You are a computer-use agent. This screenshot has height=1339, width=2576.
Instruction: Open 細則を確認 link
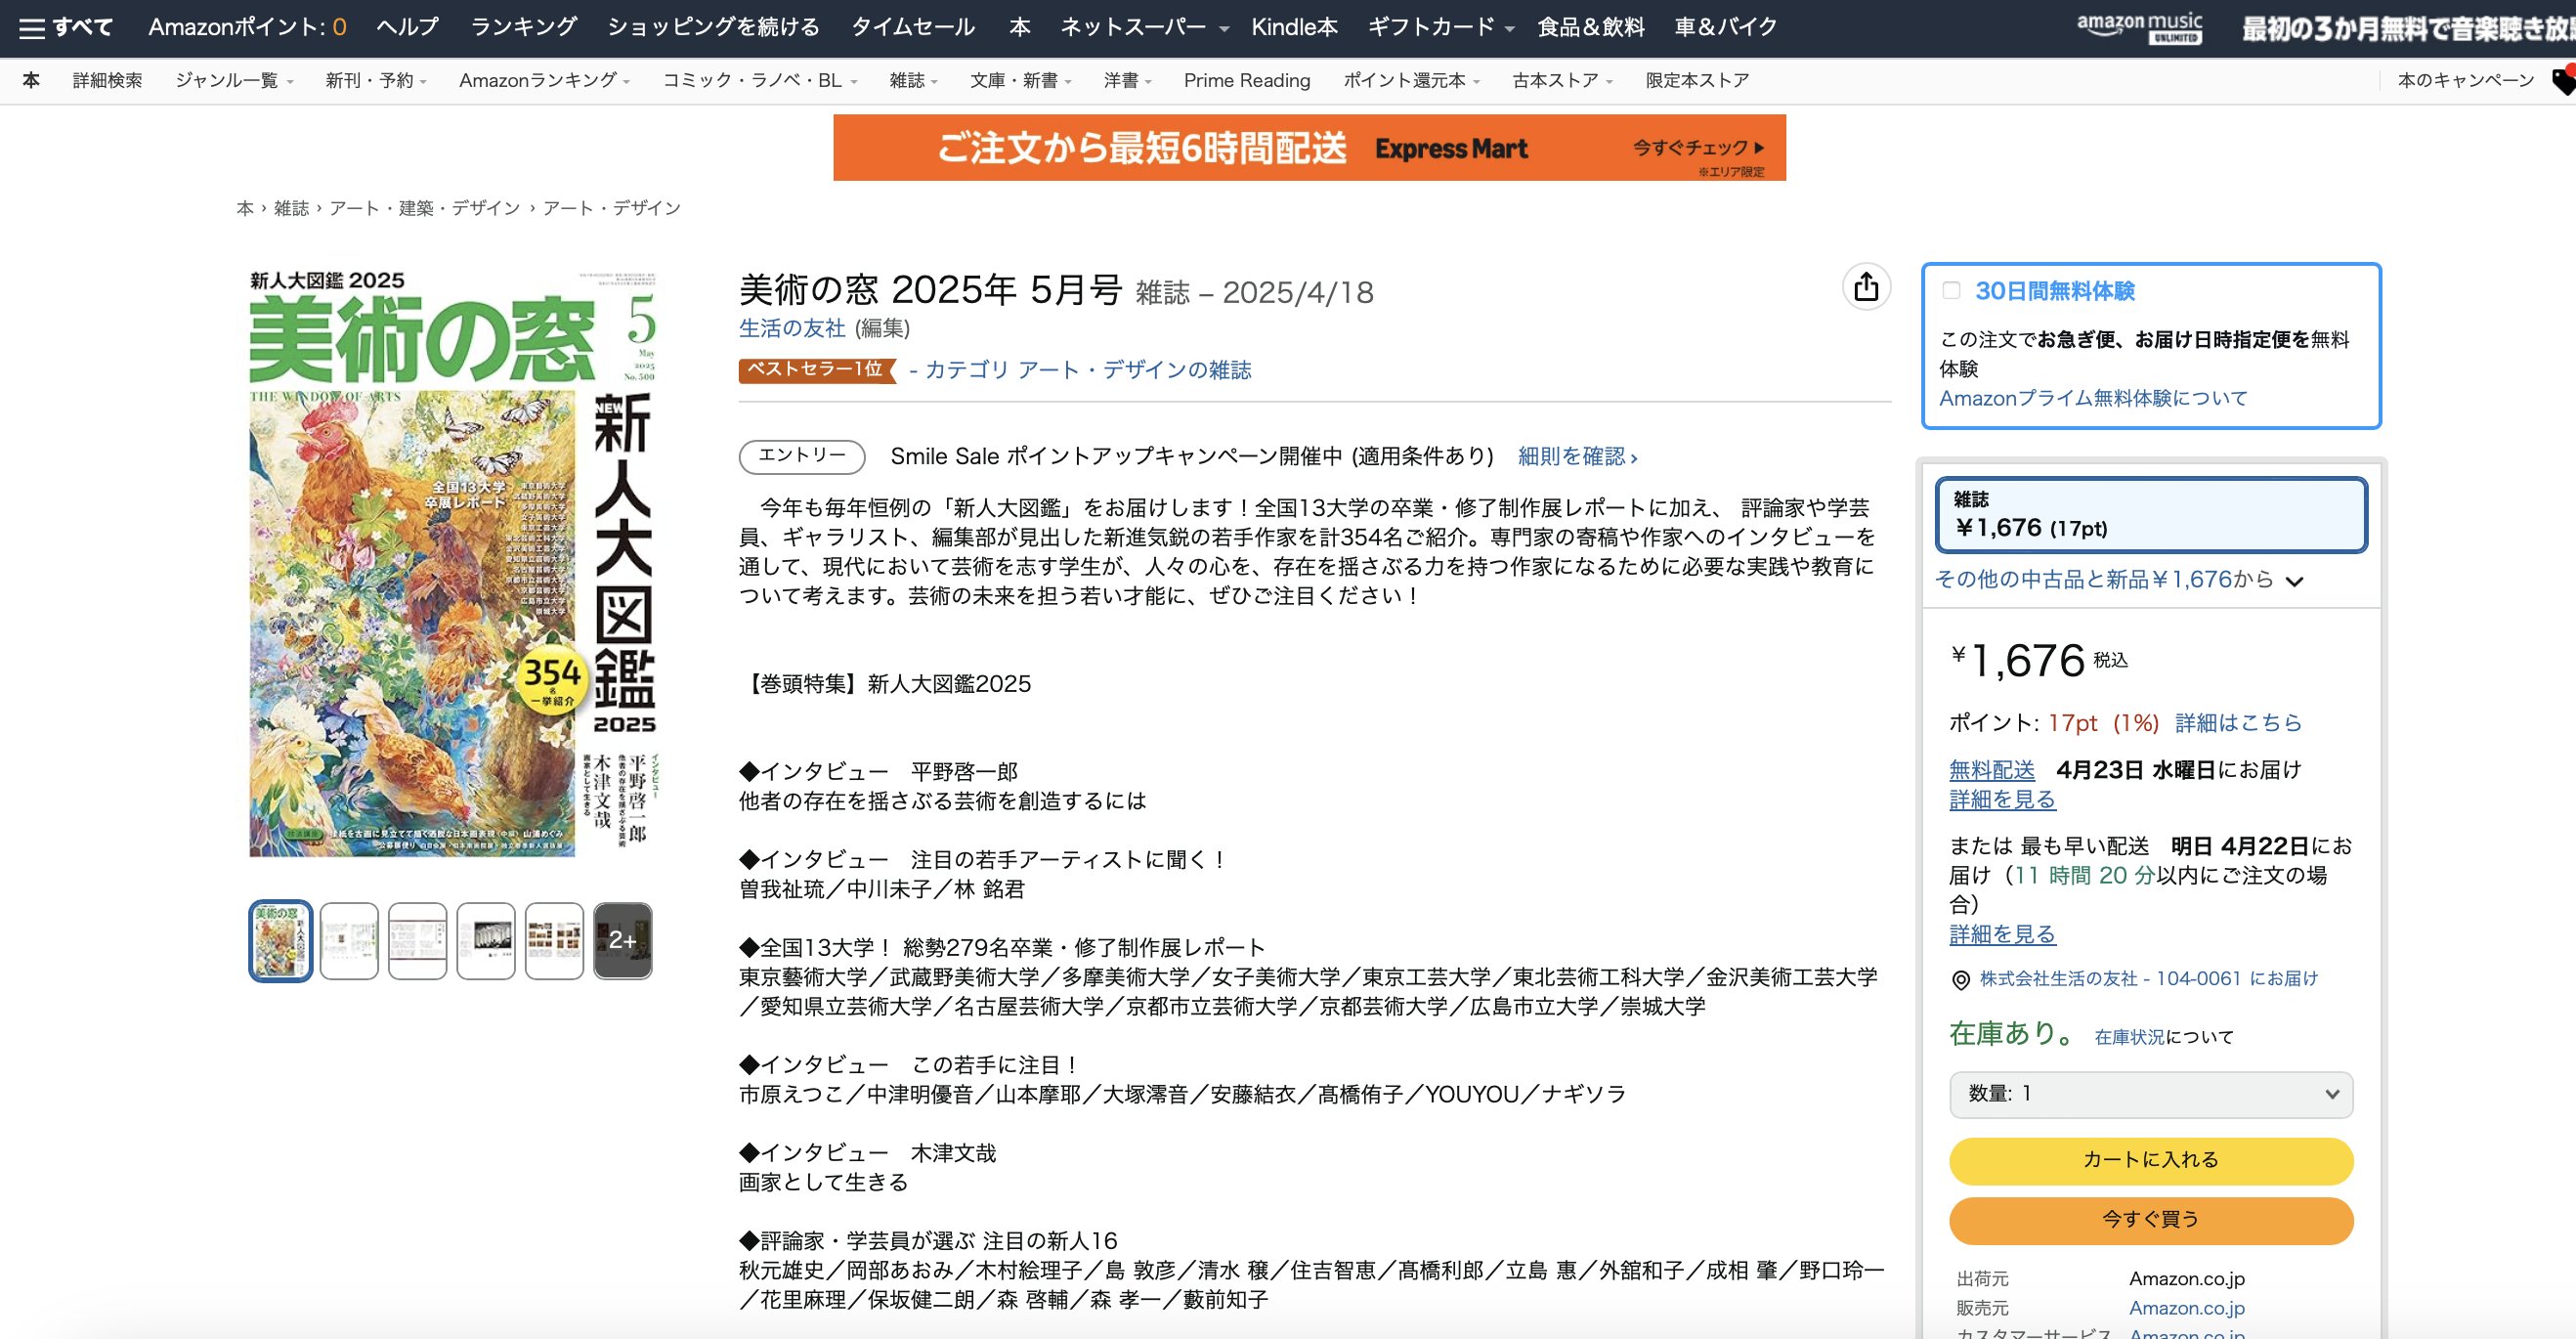point(1577,457)
